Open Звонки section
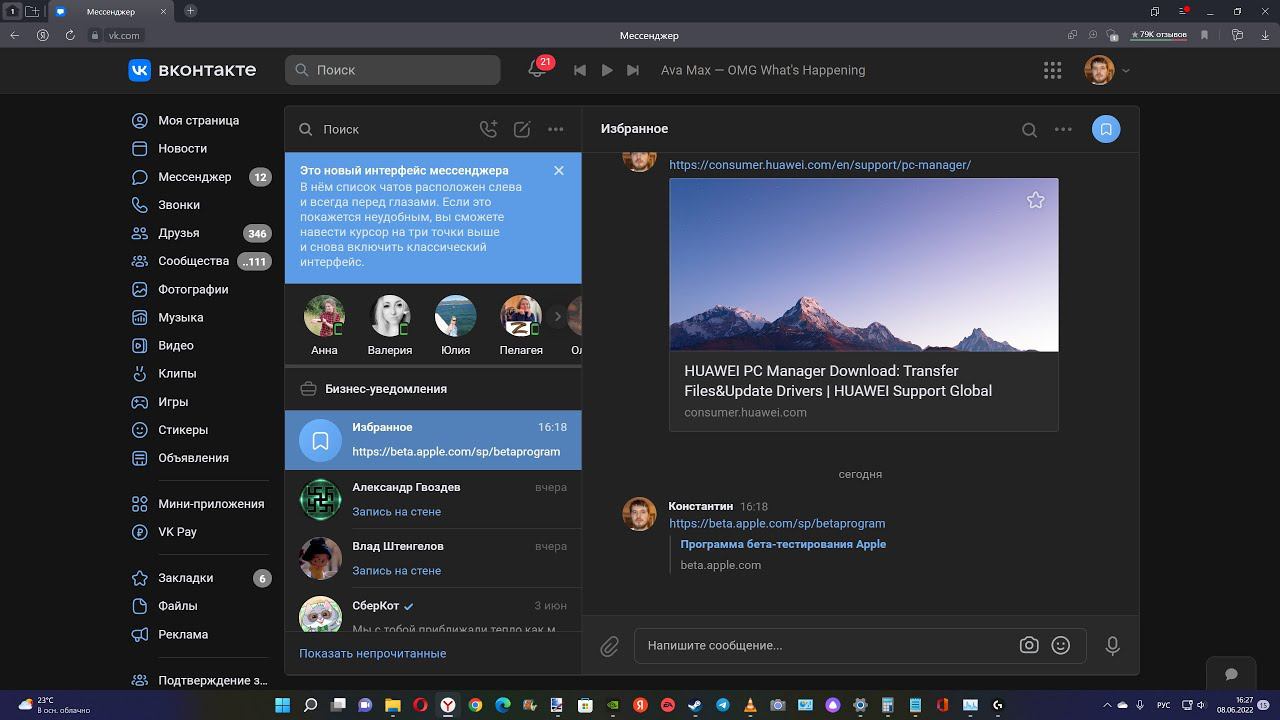 pyautogui.click(x=179, y=205)
